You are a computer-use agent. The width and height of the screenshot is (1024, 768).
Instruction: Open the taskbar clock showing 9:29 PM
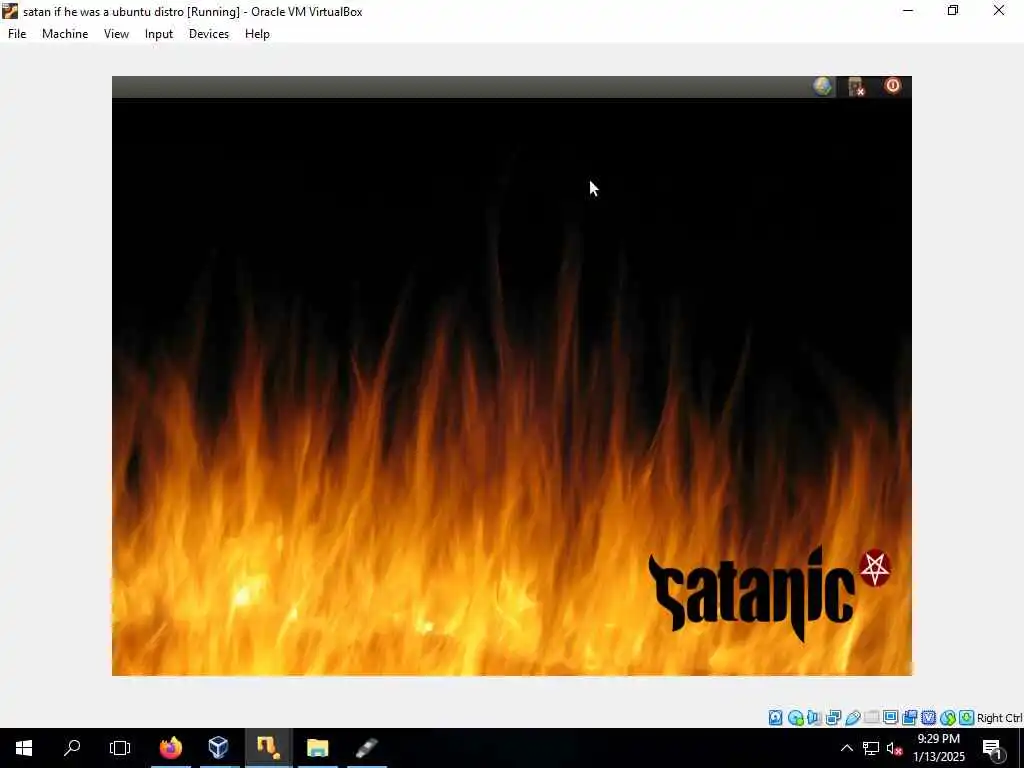pyautogui.click(x=938, y=748)
